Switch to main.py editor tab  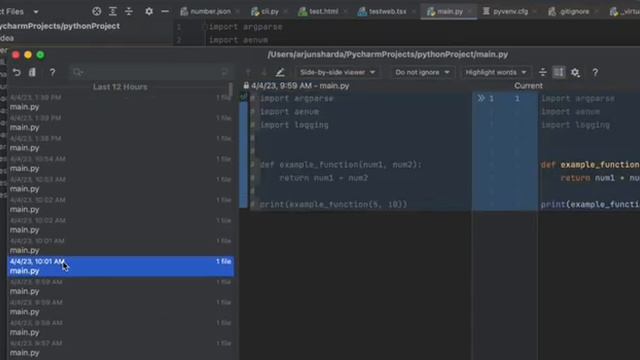click(448, 11)
